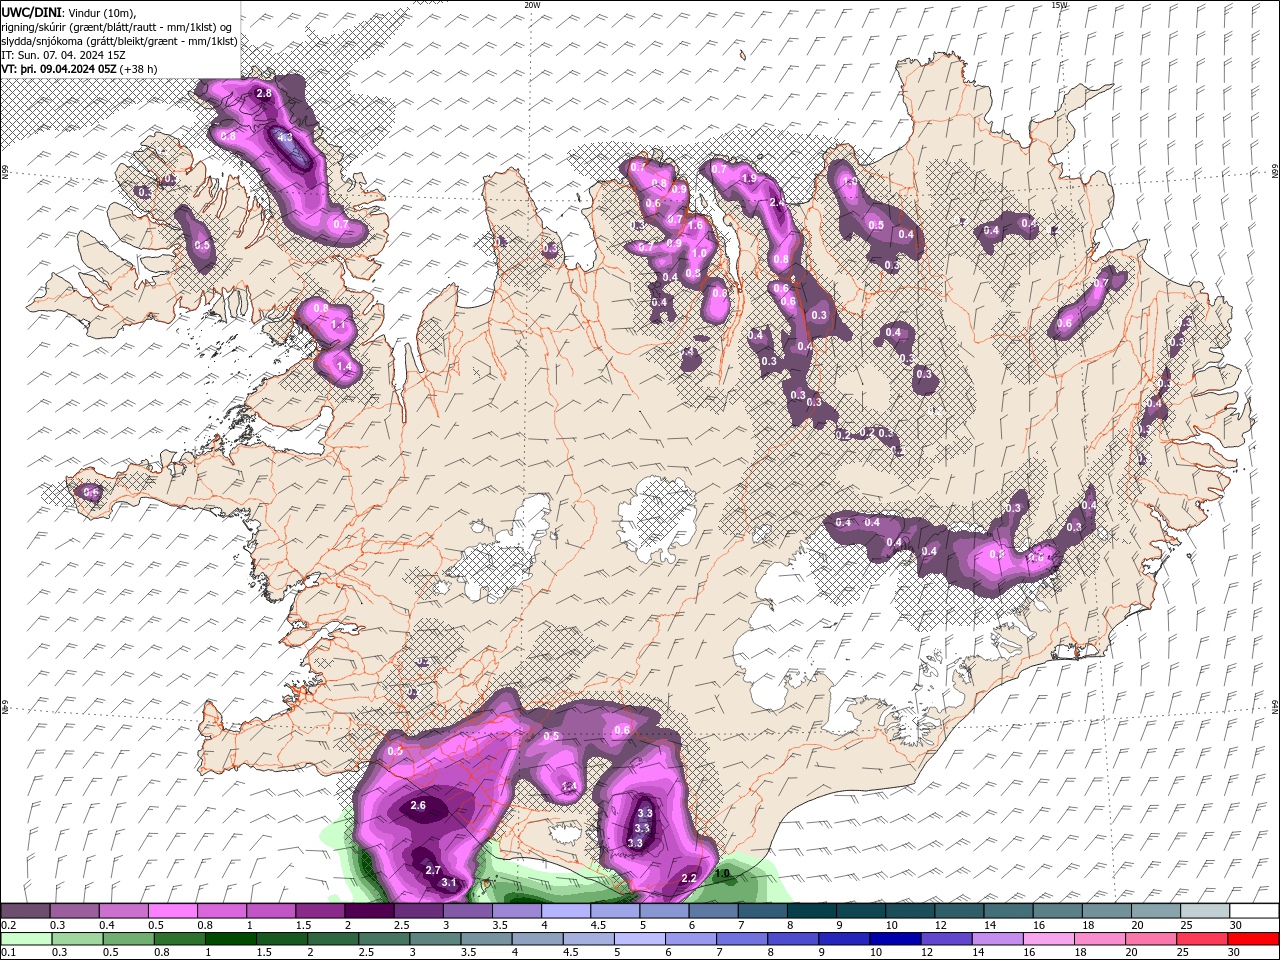Click the 'IT: Sun. 07. 04. 2024 15Z' line
This screenshot has width=1280, height=960.
(x=64, y=55)
